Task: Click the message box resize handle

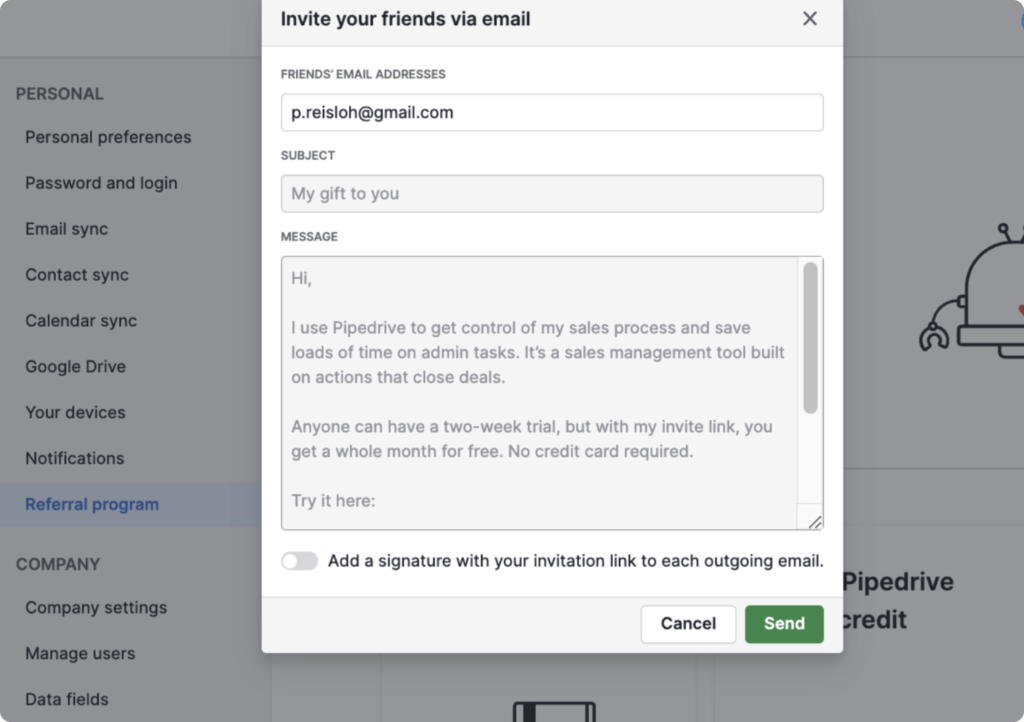Action: 814,522
